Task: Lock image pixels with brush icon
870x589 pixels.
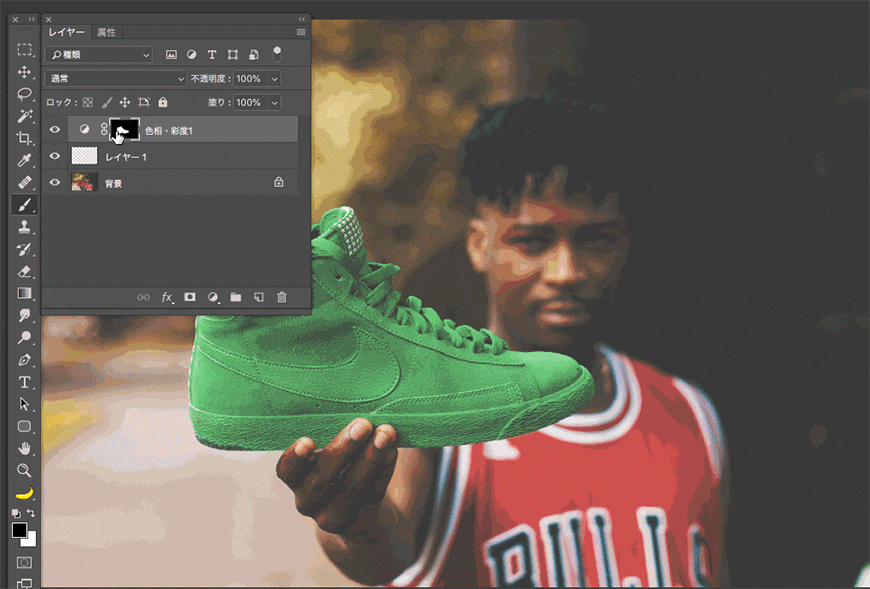Action: (x=107, y=103)
